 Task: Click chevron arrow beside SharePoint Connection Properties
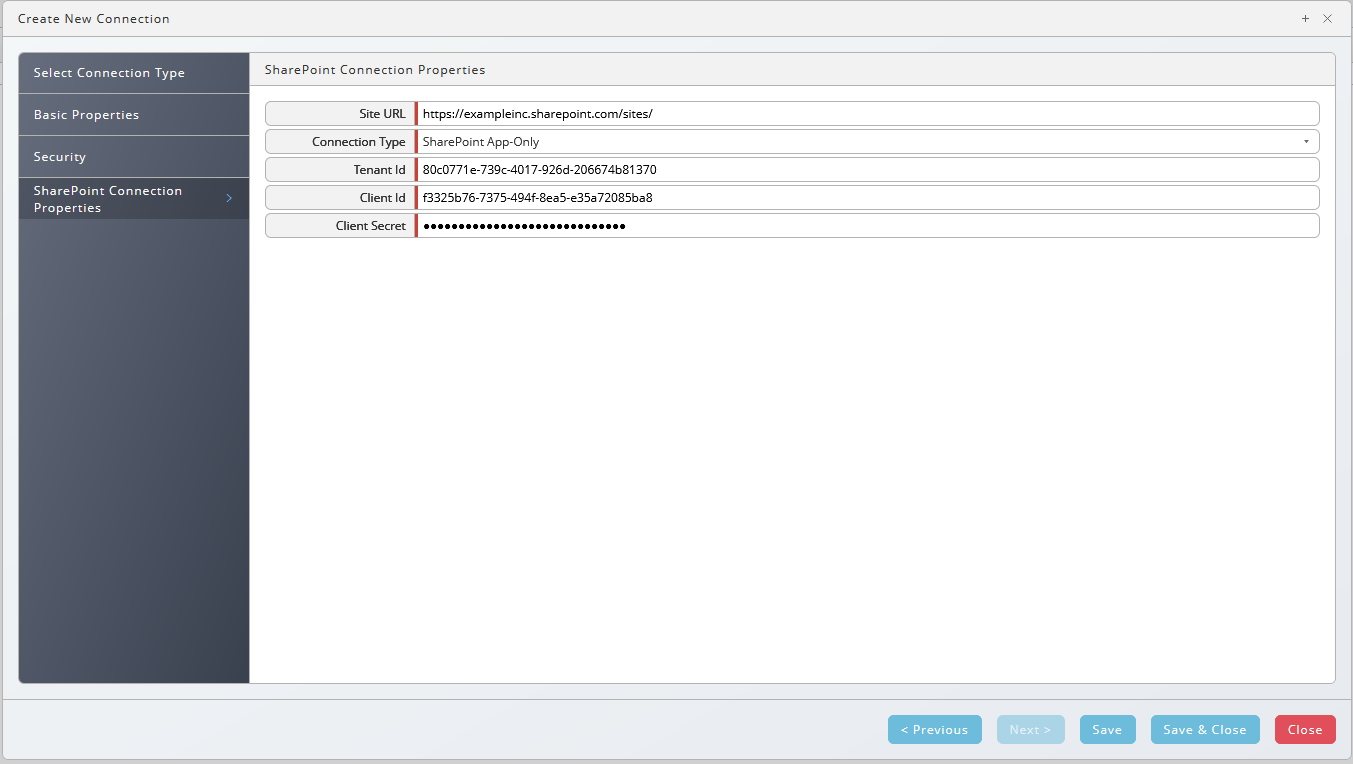[229, 199]
